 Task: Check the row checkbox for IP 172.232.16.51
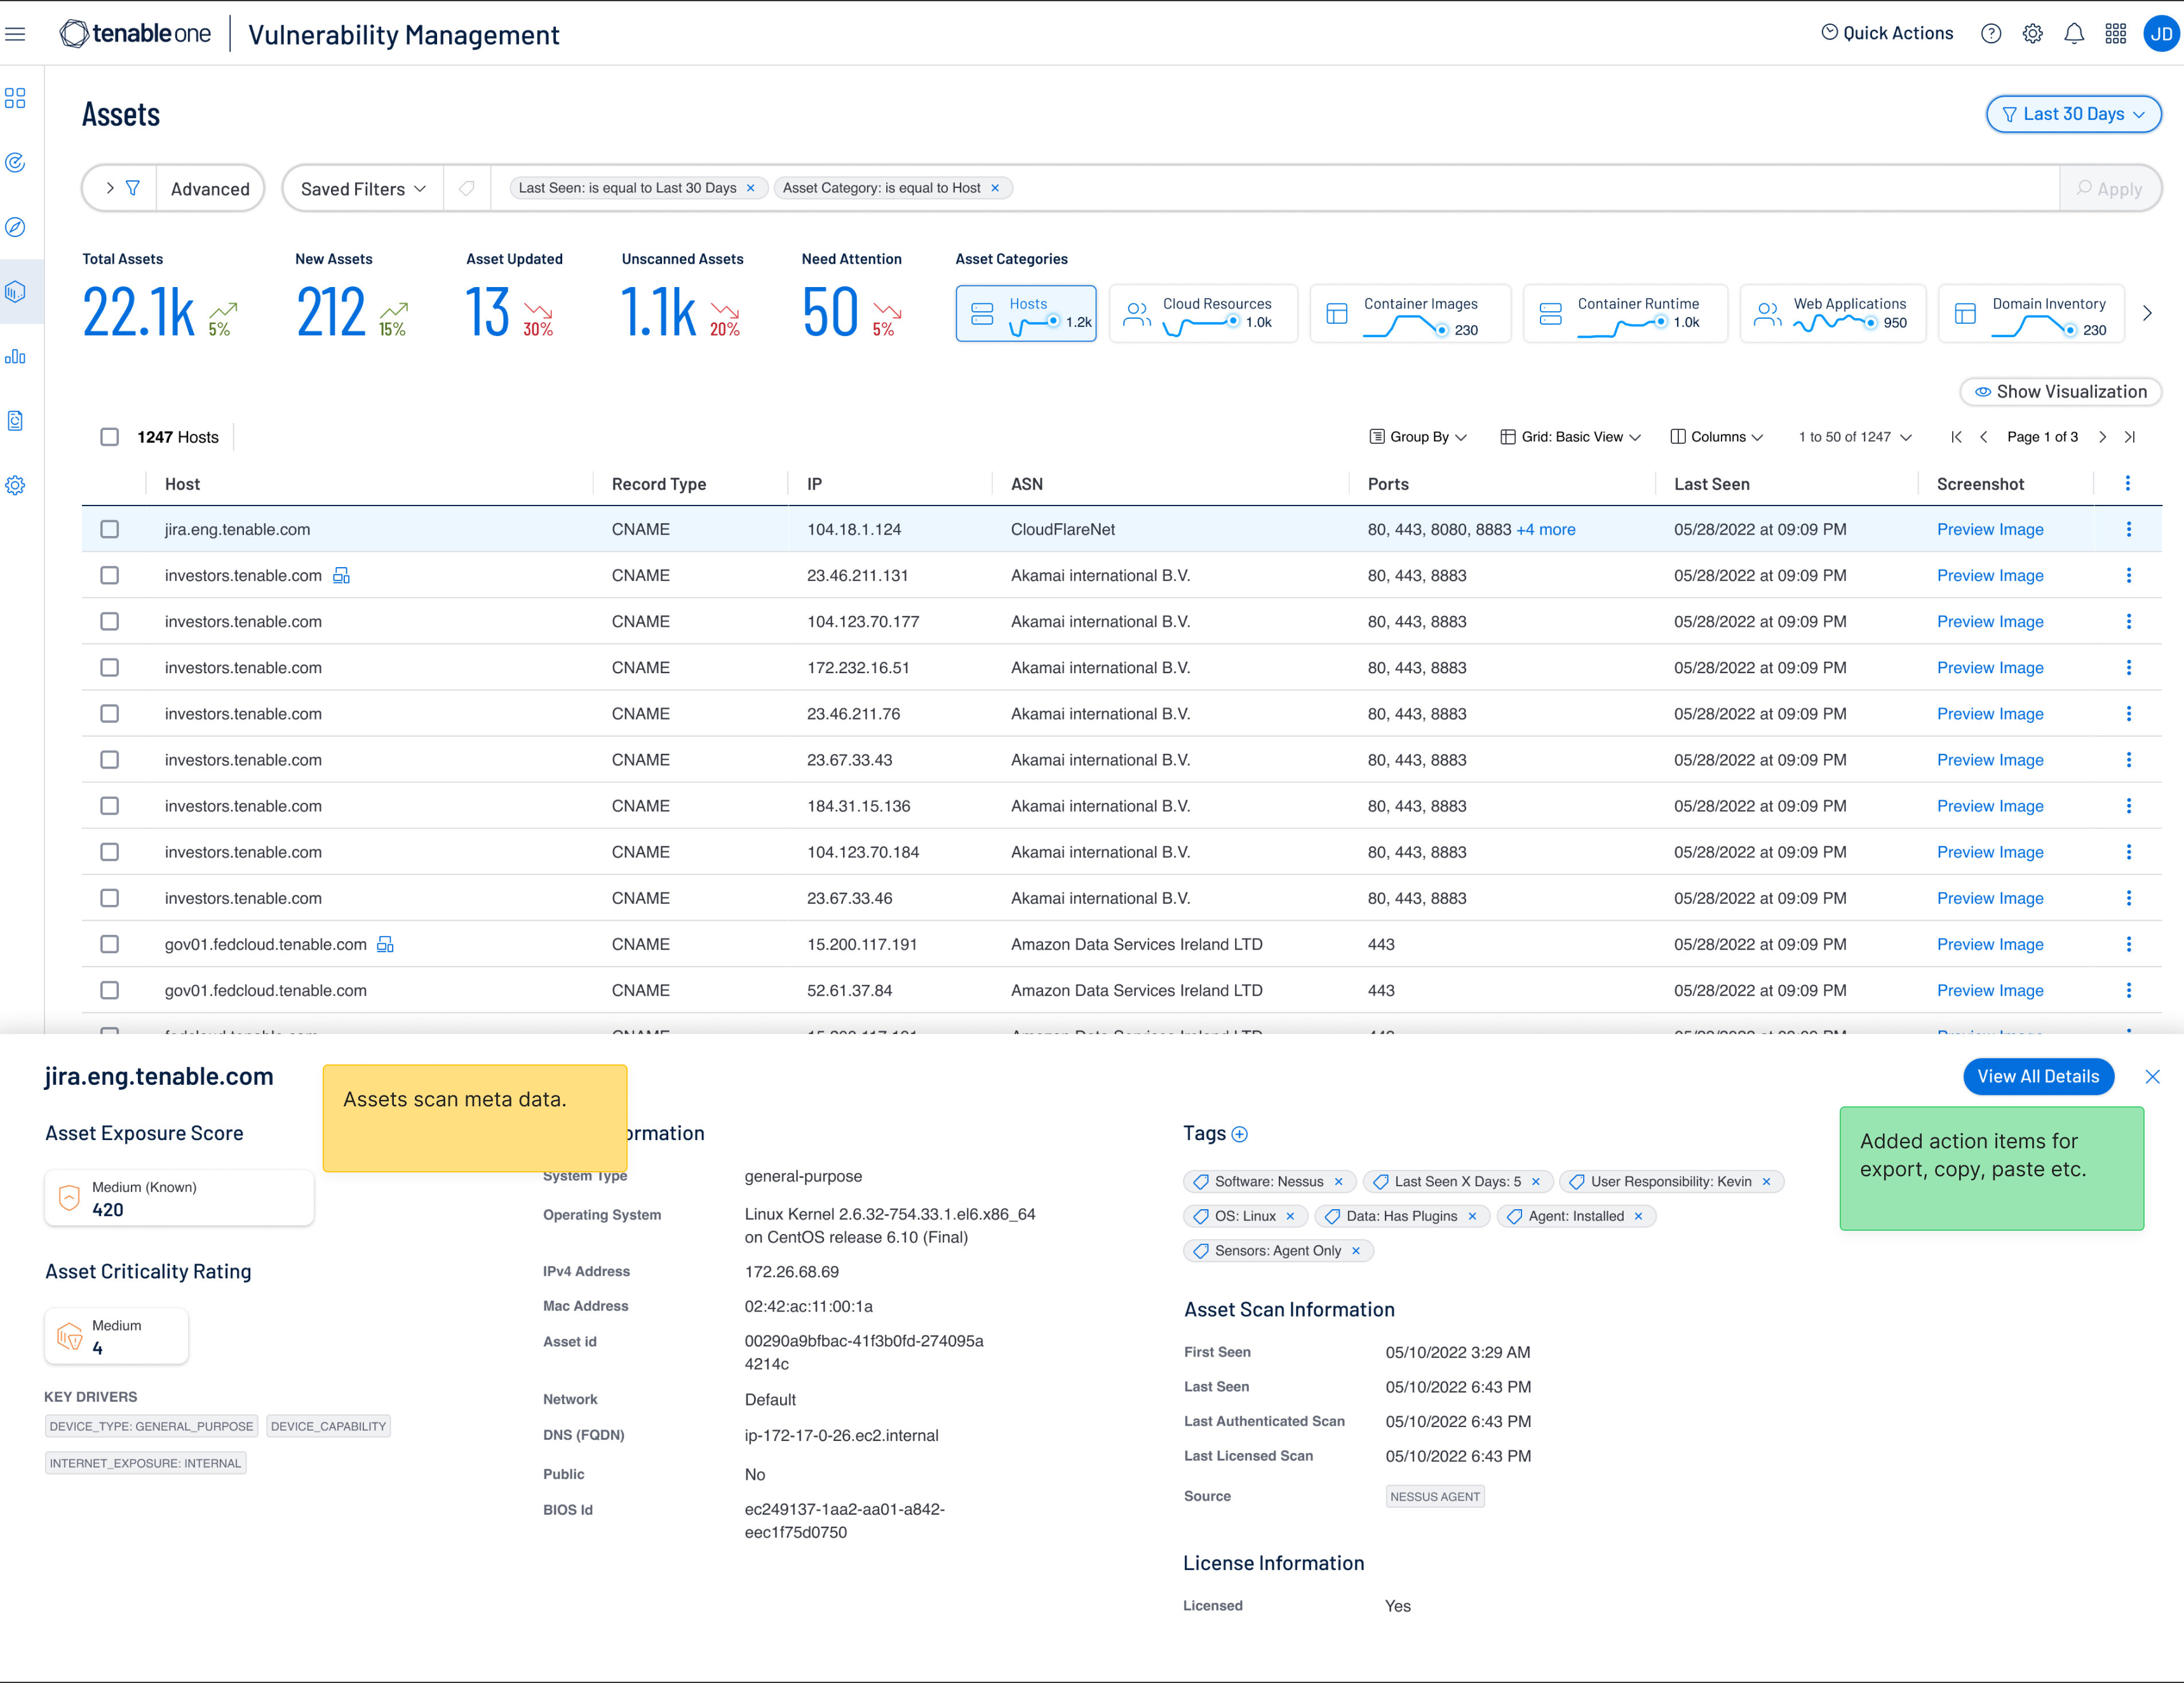pyautogui.click(x=110, y=667)
